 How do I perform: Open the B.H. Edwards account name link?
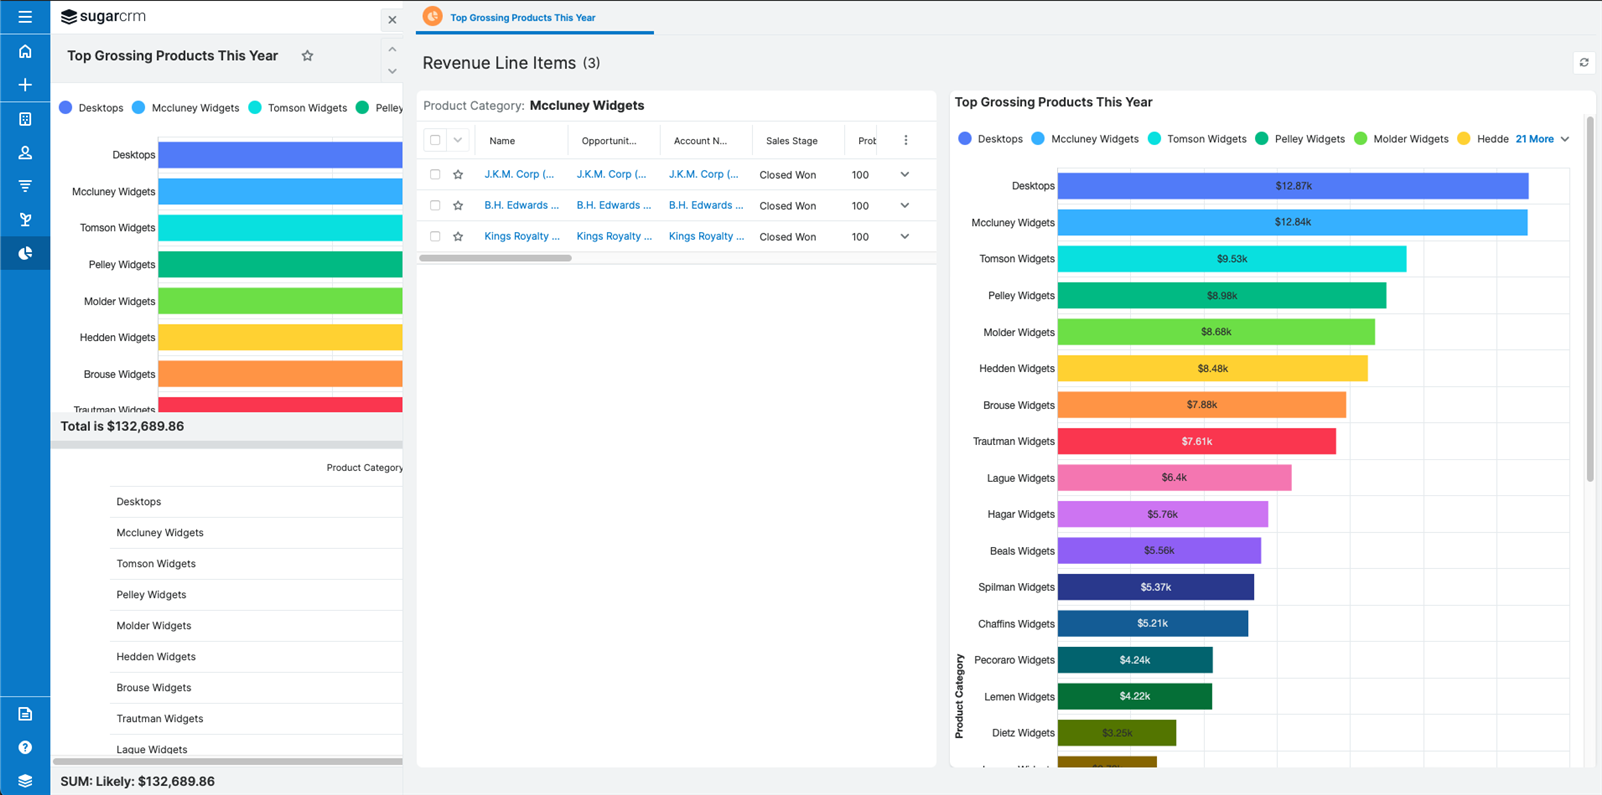tap(705, 206)
